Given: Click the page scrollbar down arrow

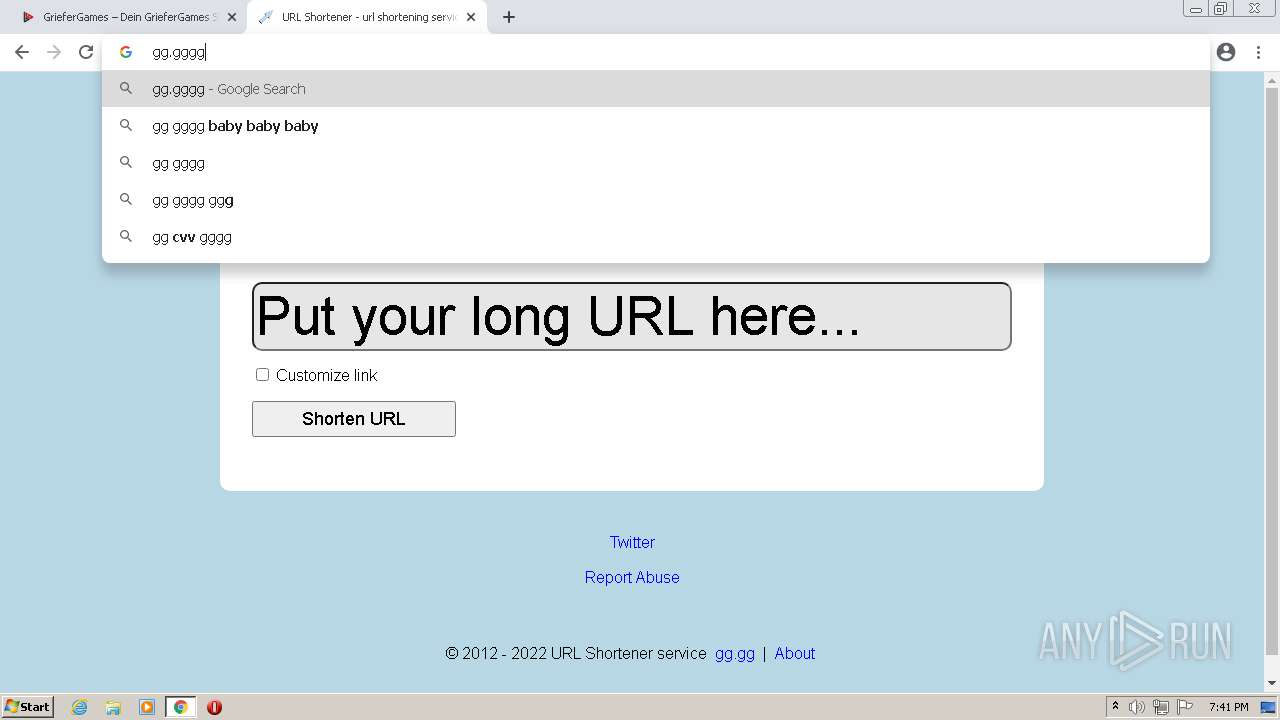Looking at the screenshot, I should [x=1272, y=684].
